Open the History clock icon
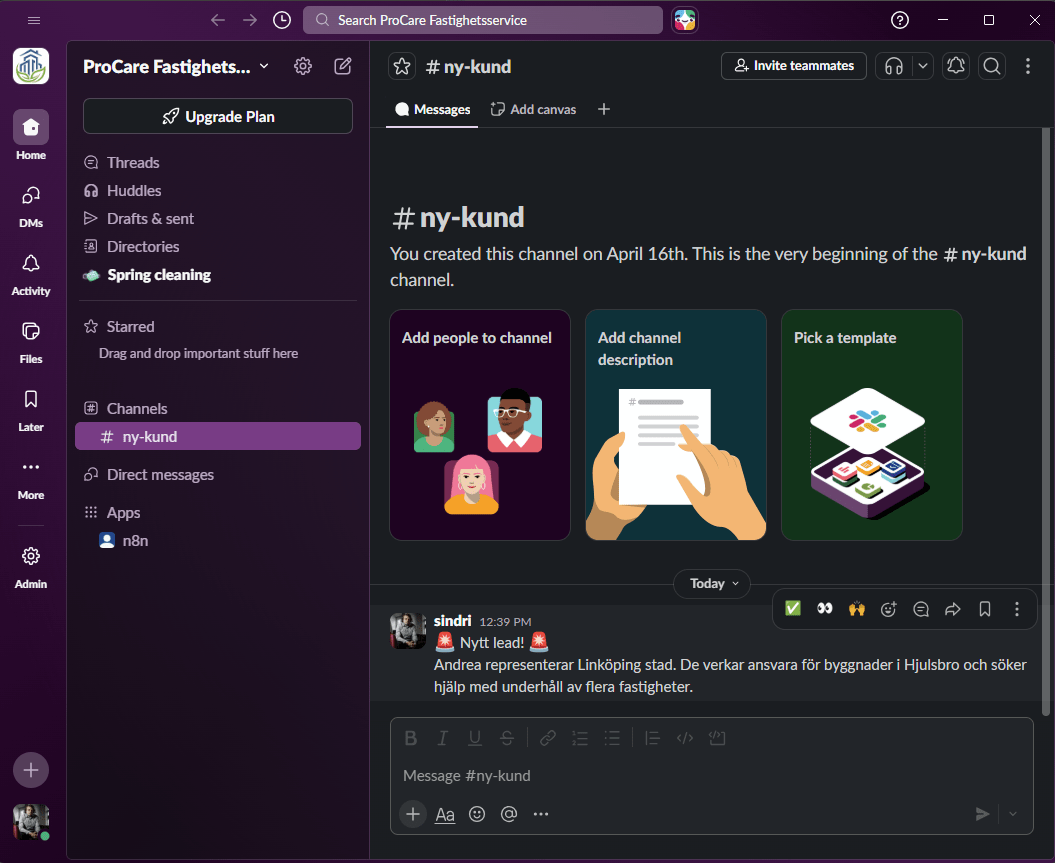Viewport: 1055px width, 863px height. click(282, 20)
